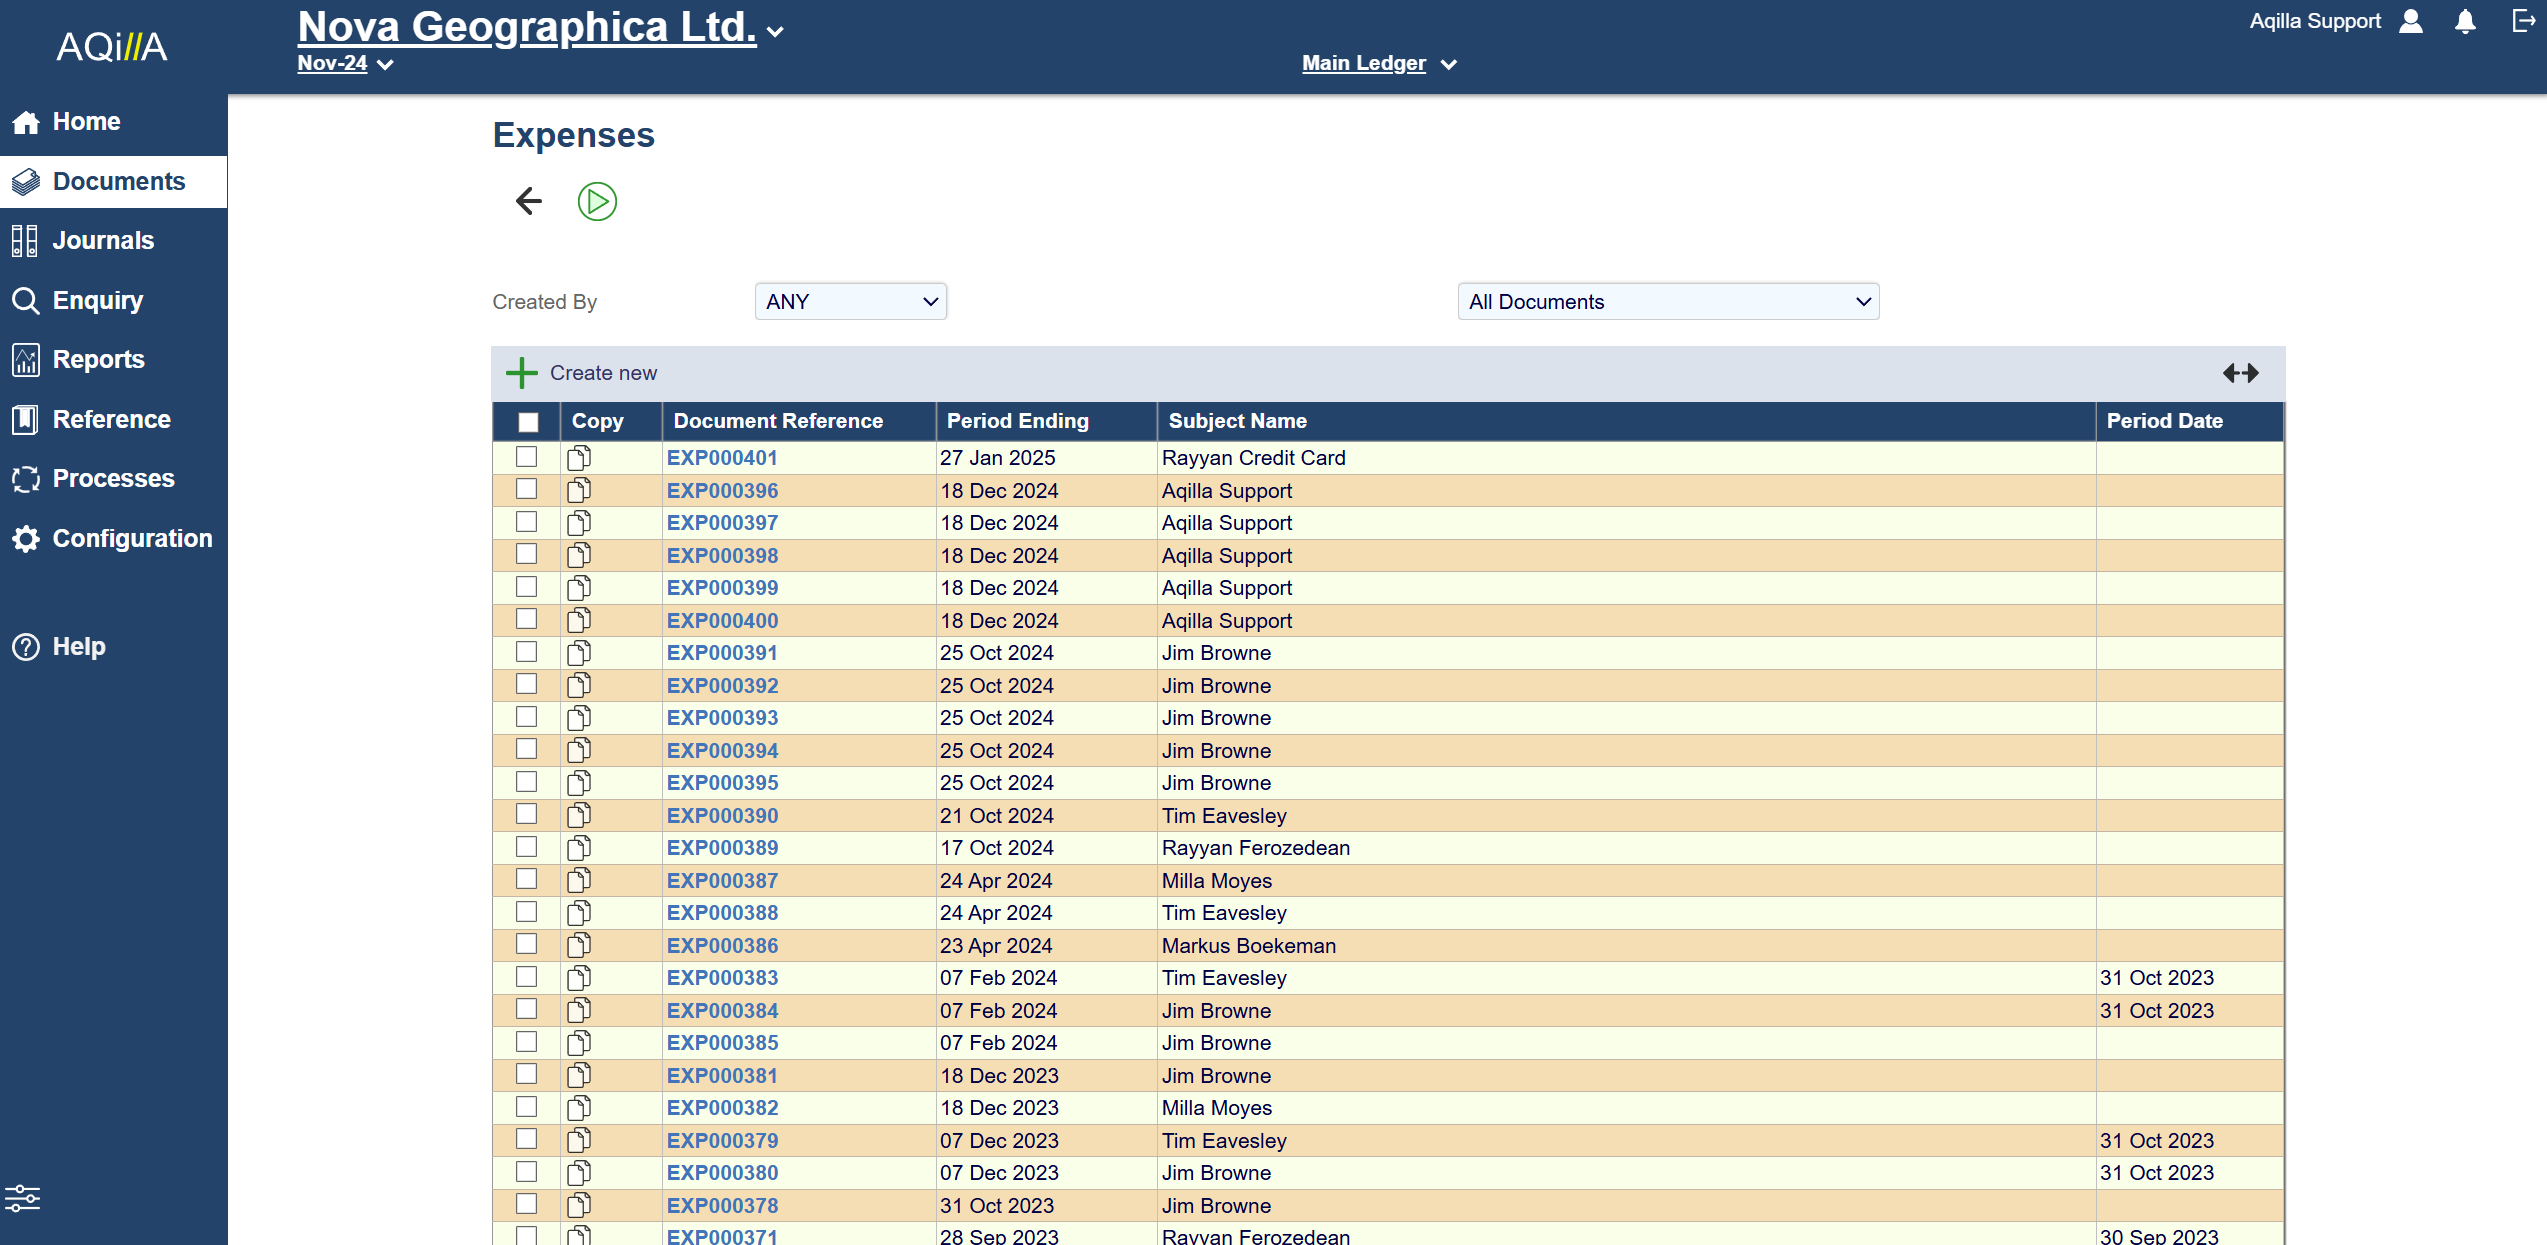
Task: Tick the select-all checkbox in table header
Action: (528, 422)
